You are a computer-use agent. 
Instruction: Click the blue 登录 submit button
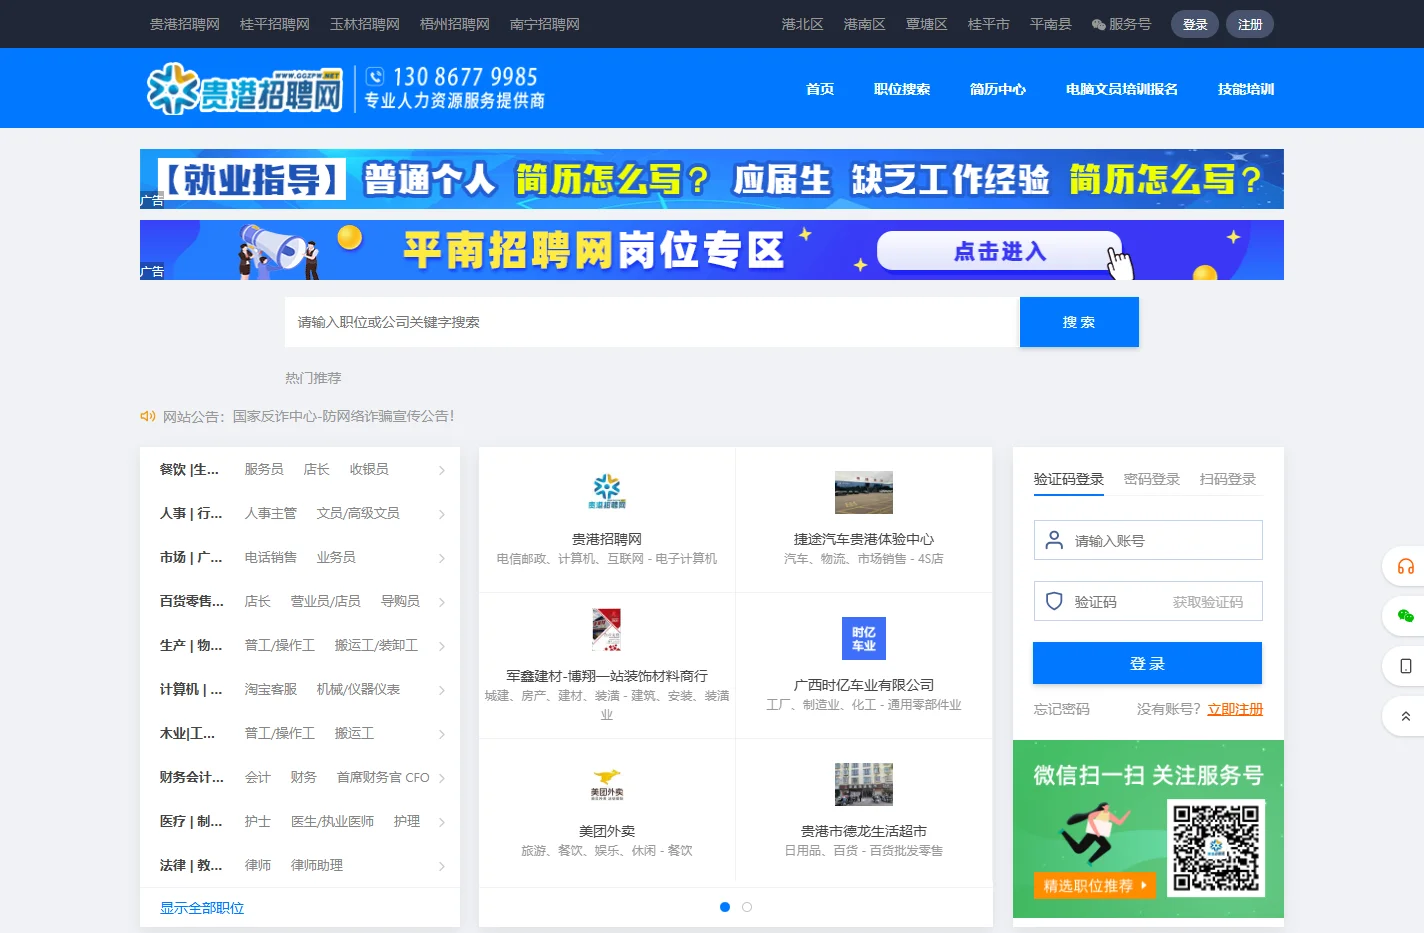pos(1147,663)
